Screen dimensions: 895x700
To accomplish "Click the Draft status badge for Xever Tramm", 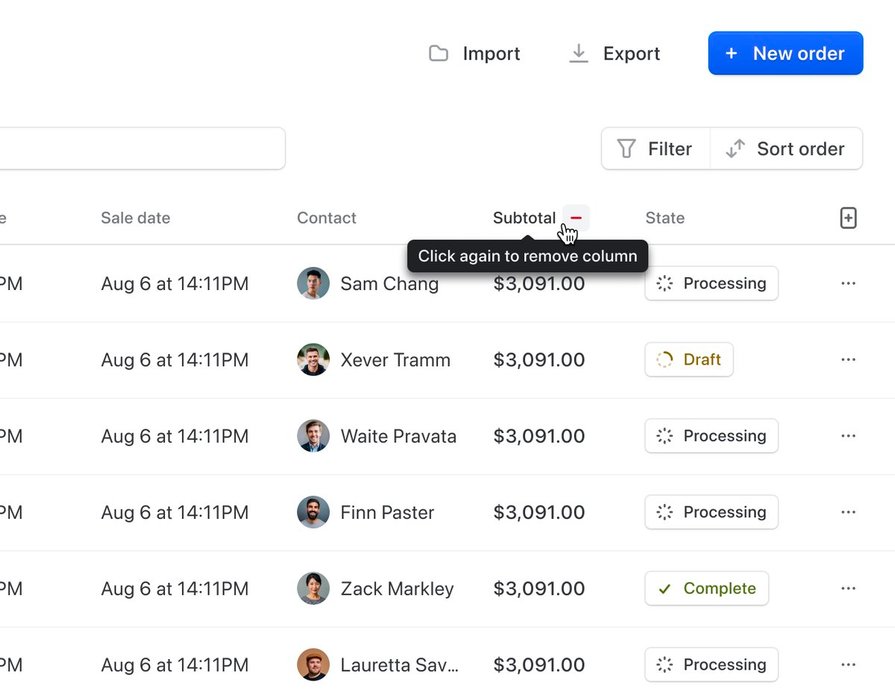I will pyautogui.click(x=689, y=360).
